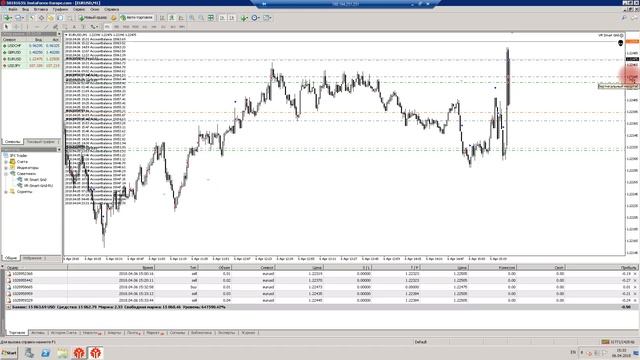Open the Вставка menu
Image resolution: width=640 pixels, height=360 pixels.
click(x=41, y=9)
